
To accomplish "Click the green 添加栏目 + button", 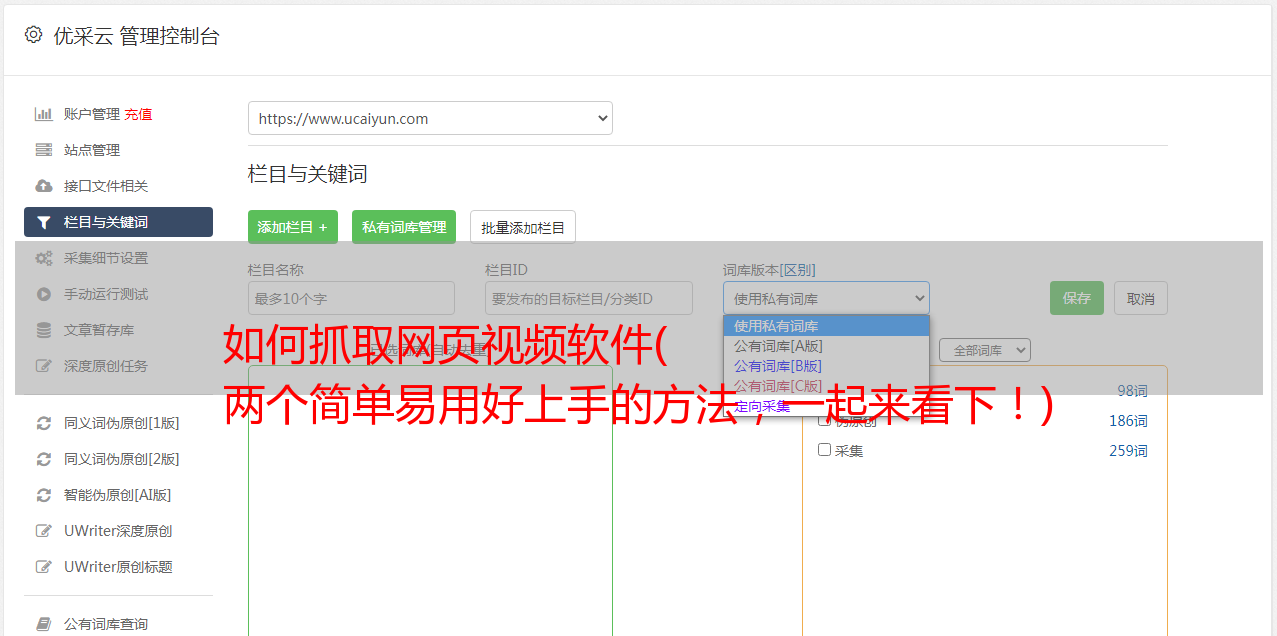I will pos(293,227).
